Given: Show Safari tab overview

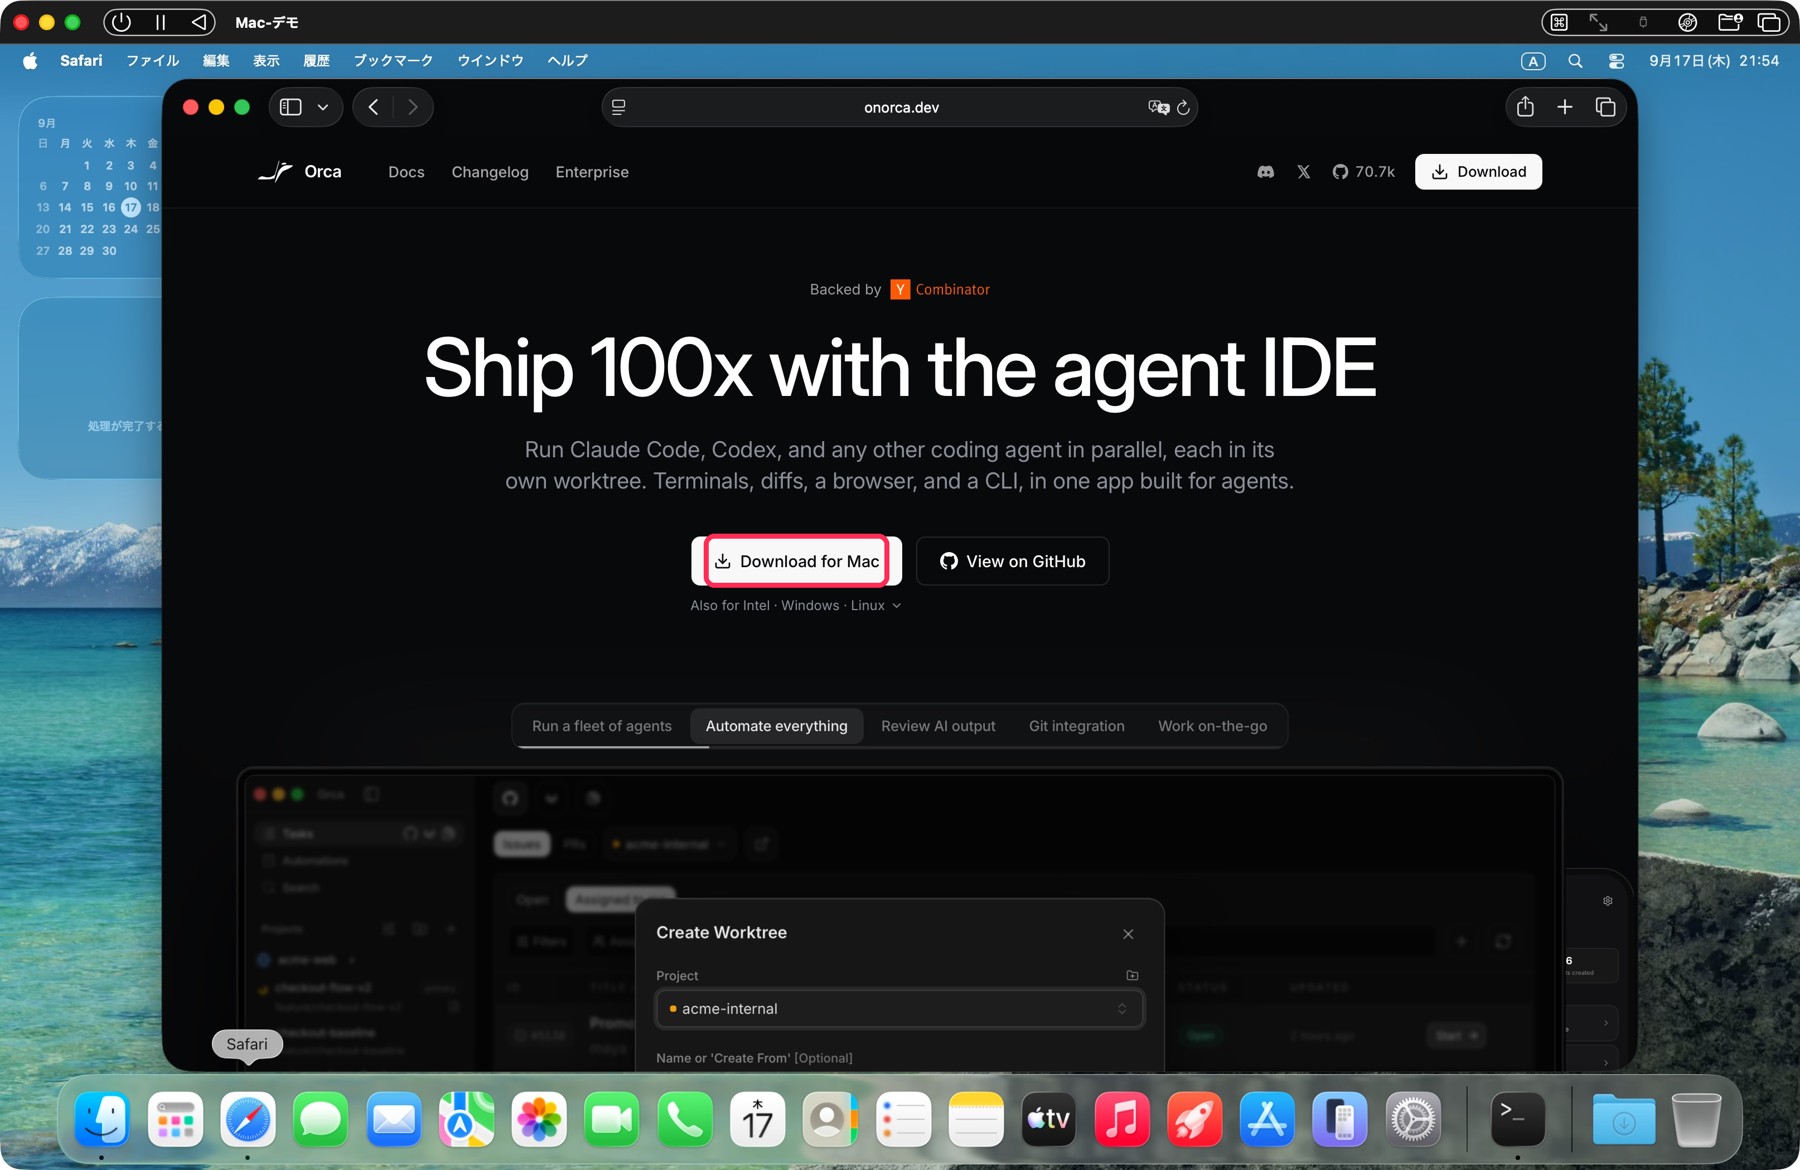Looking at the screenshot, I should point(1606,107).
